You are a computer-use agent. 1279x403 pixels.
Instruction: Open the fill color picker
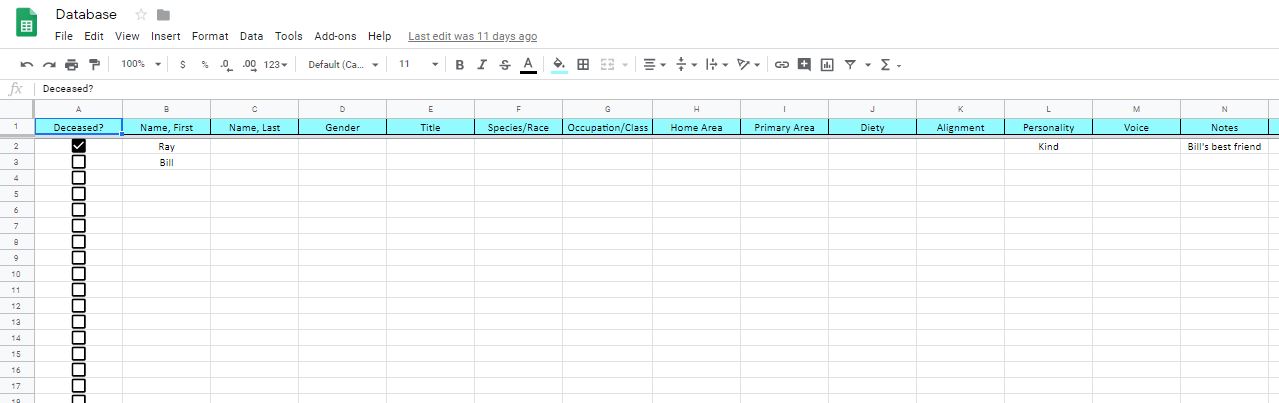[559, 64]
